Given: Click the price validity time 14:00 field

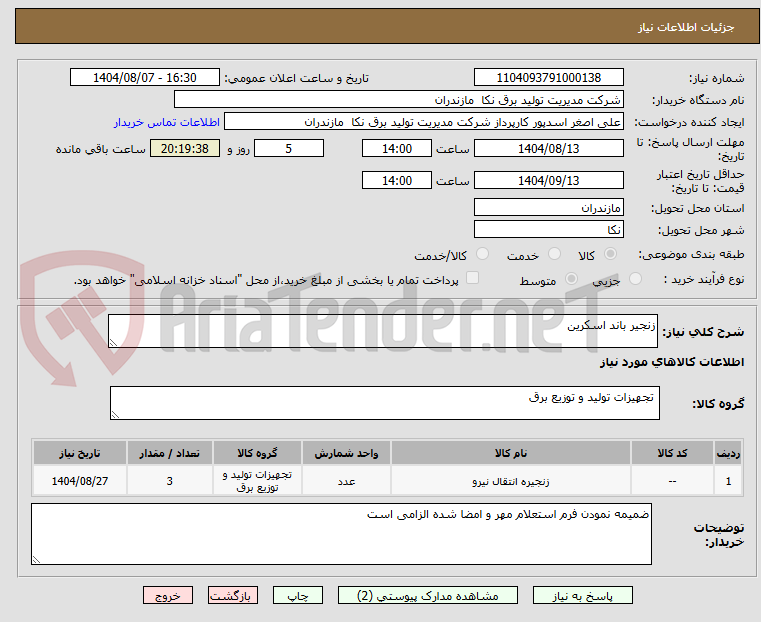Looking at the screenshot, I should (x=397, y=180).
